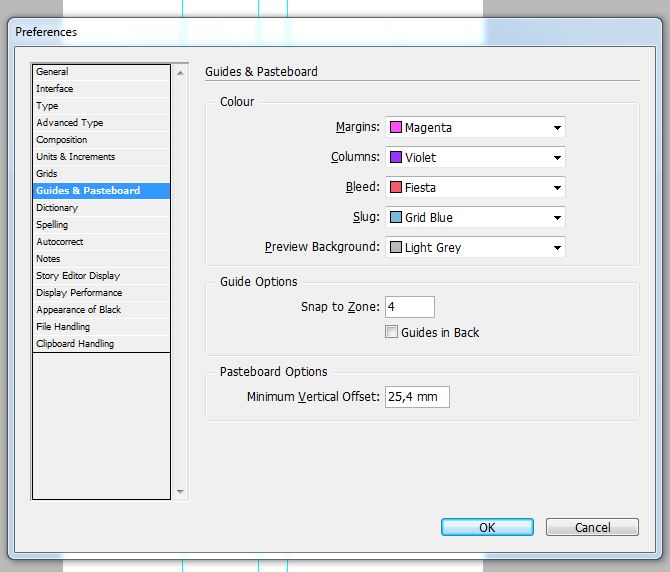Click the Minimum Vertical Offset field
670x572 pixels.
(417, 397)
